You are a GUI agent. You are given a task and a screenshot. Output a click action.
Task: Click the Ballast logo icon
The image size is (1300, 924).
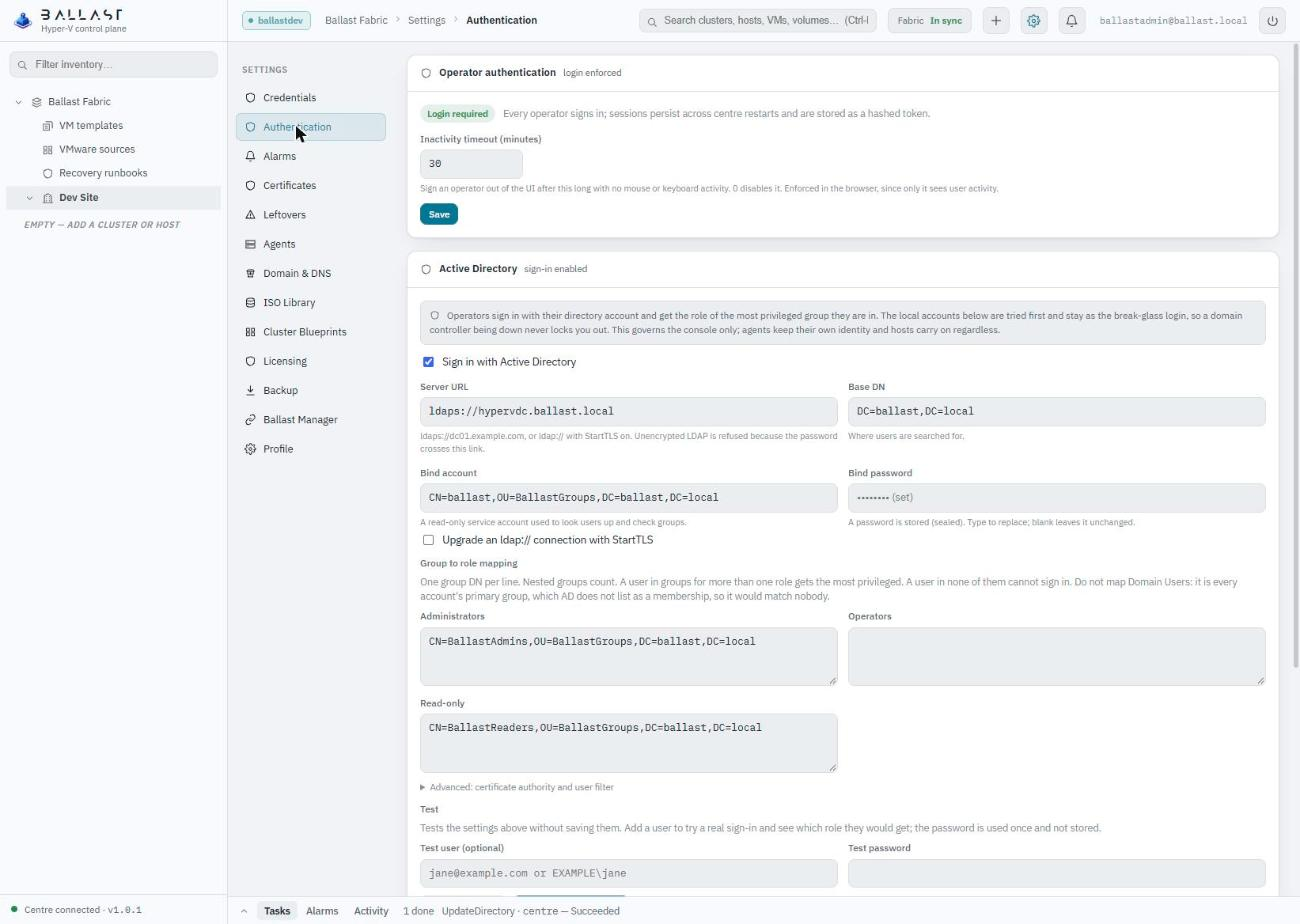23,20
